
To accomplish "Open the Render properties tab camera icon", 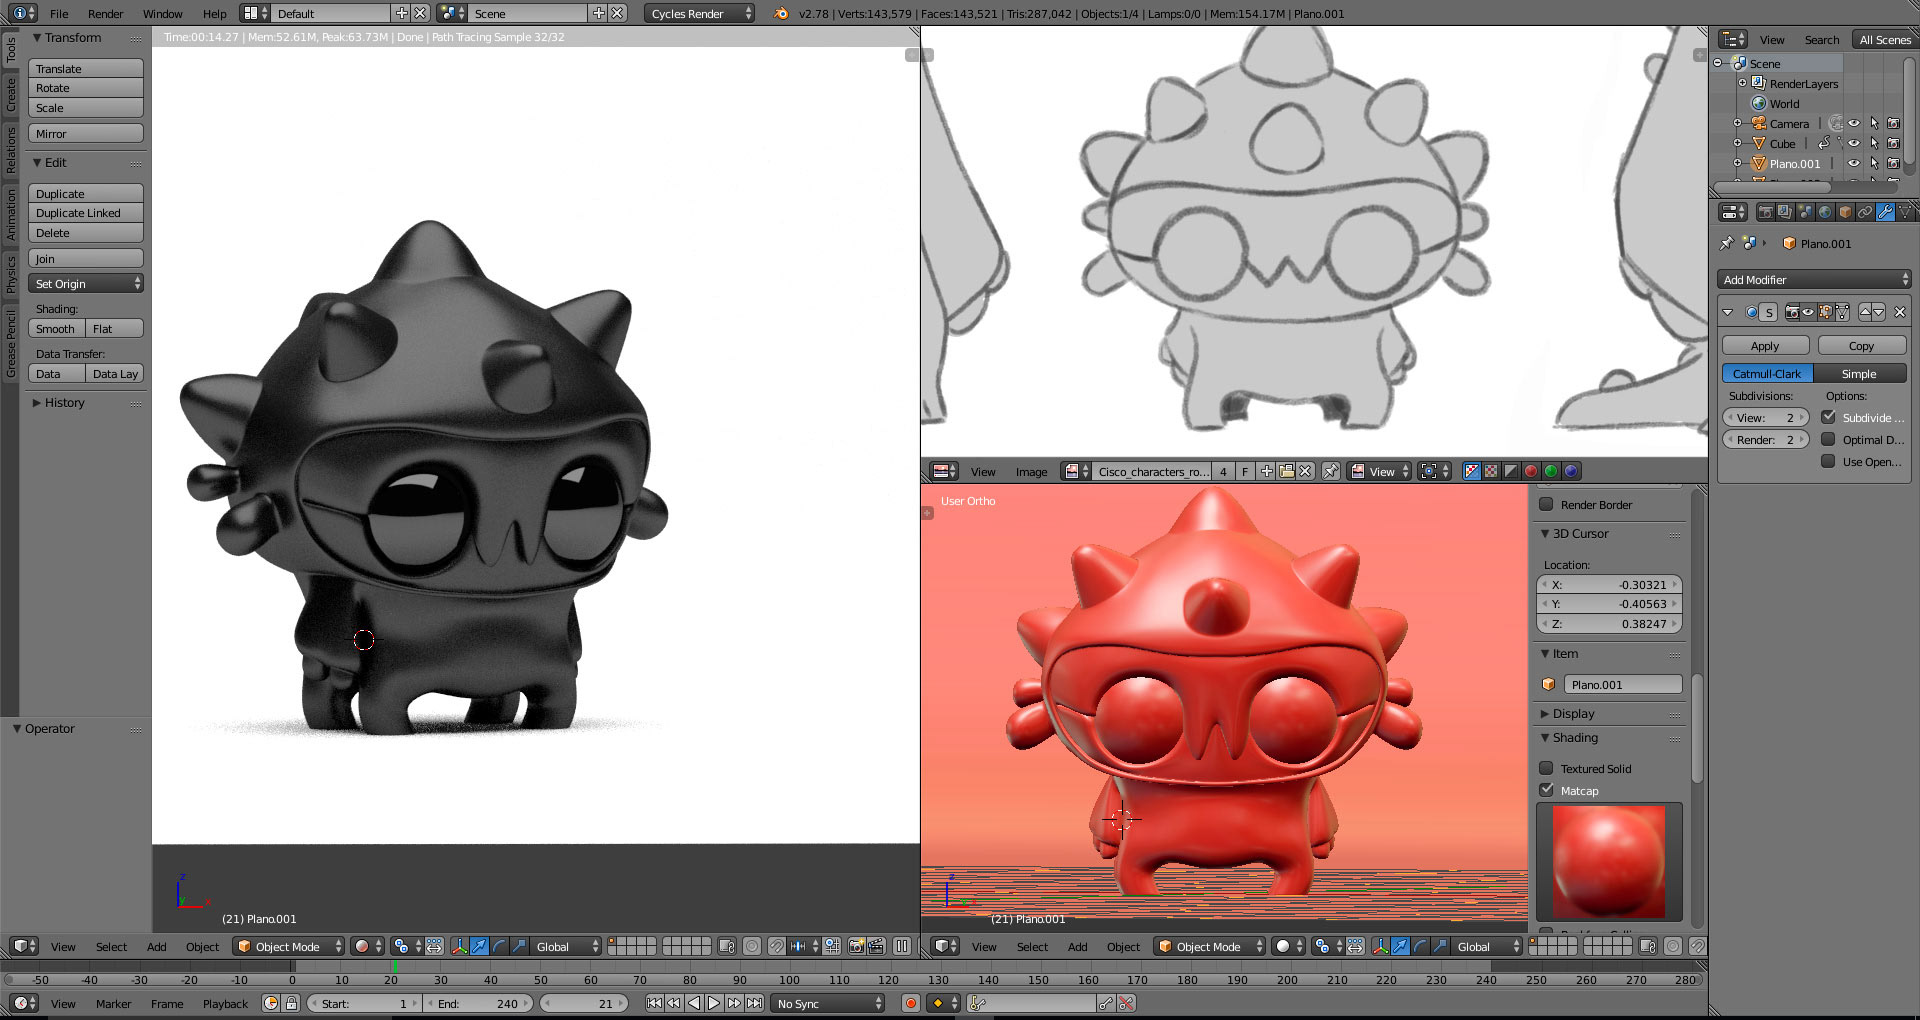I will coord(1765,212).
